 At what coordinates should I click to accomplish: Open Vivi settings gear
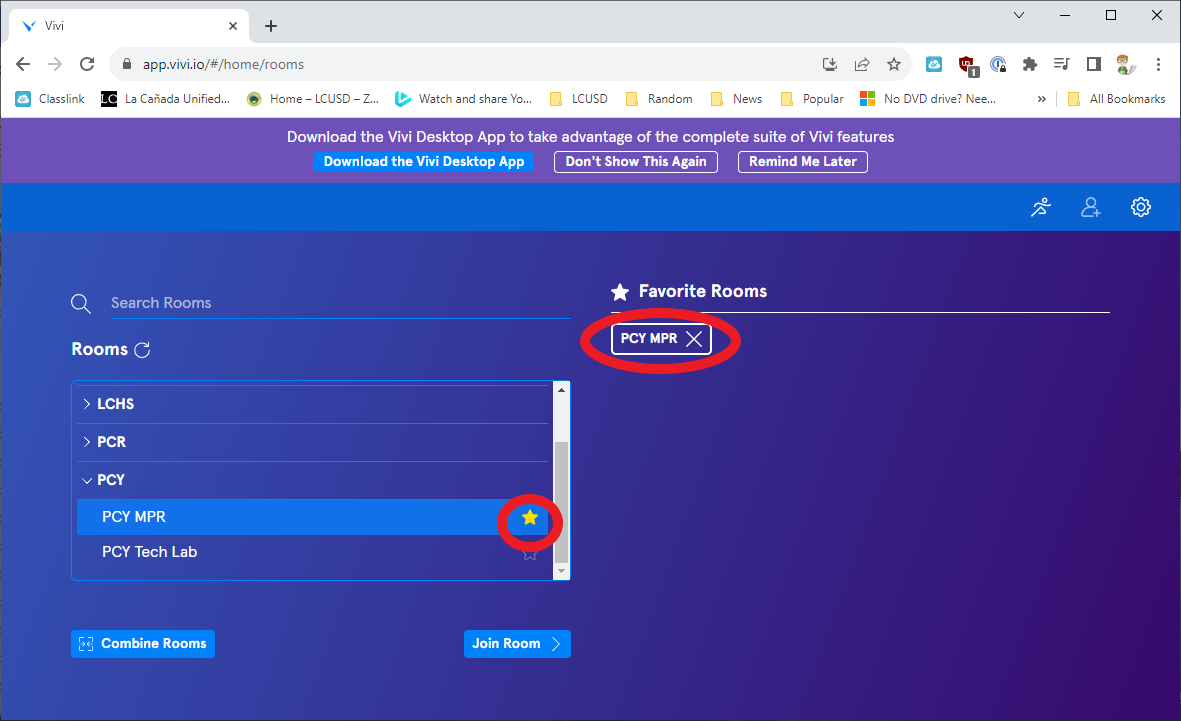pos(1141,207)
